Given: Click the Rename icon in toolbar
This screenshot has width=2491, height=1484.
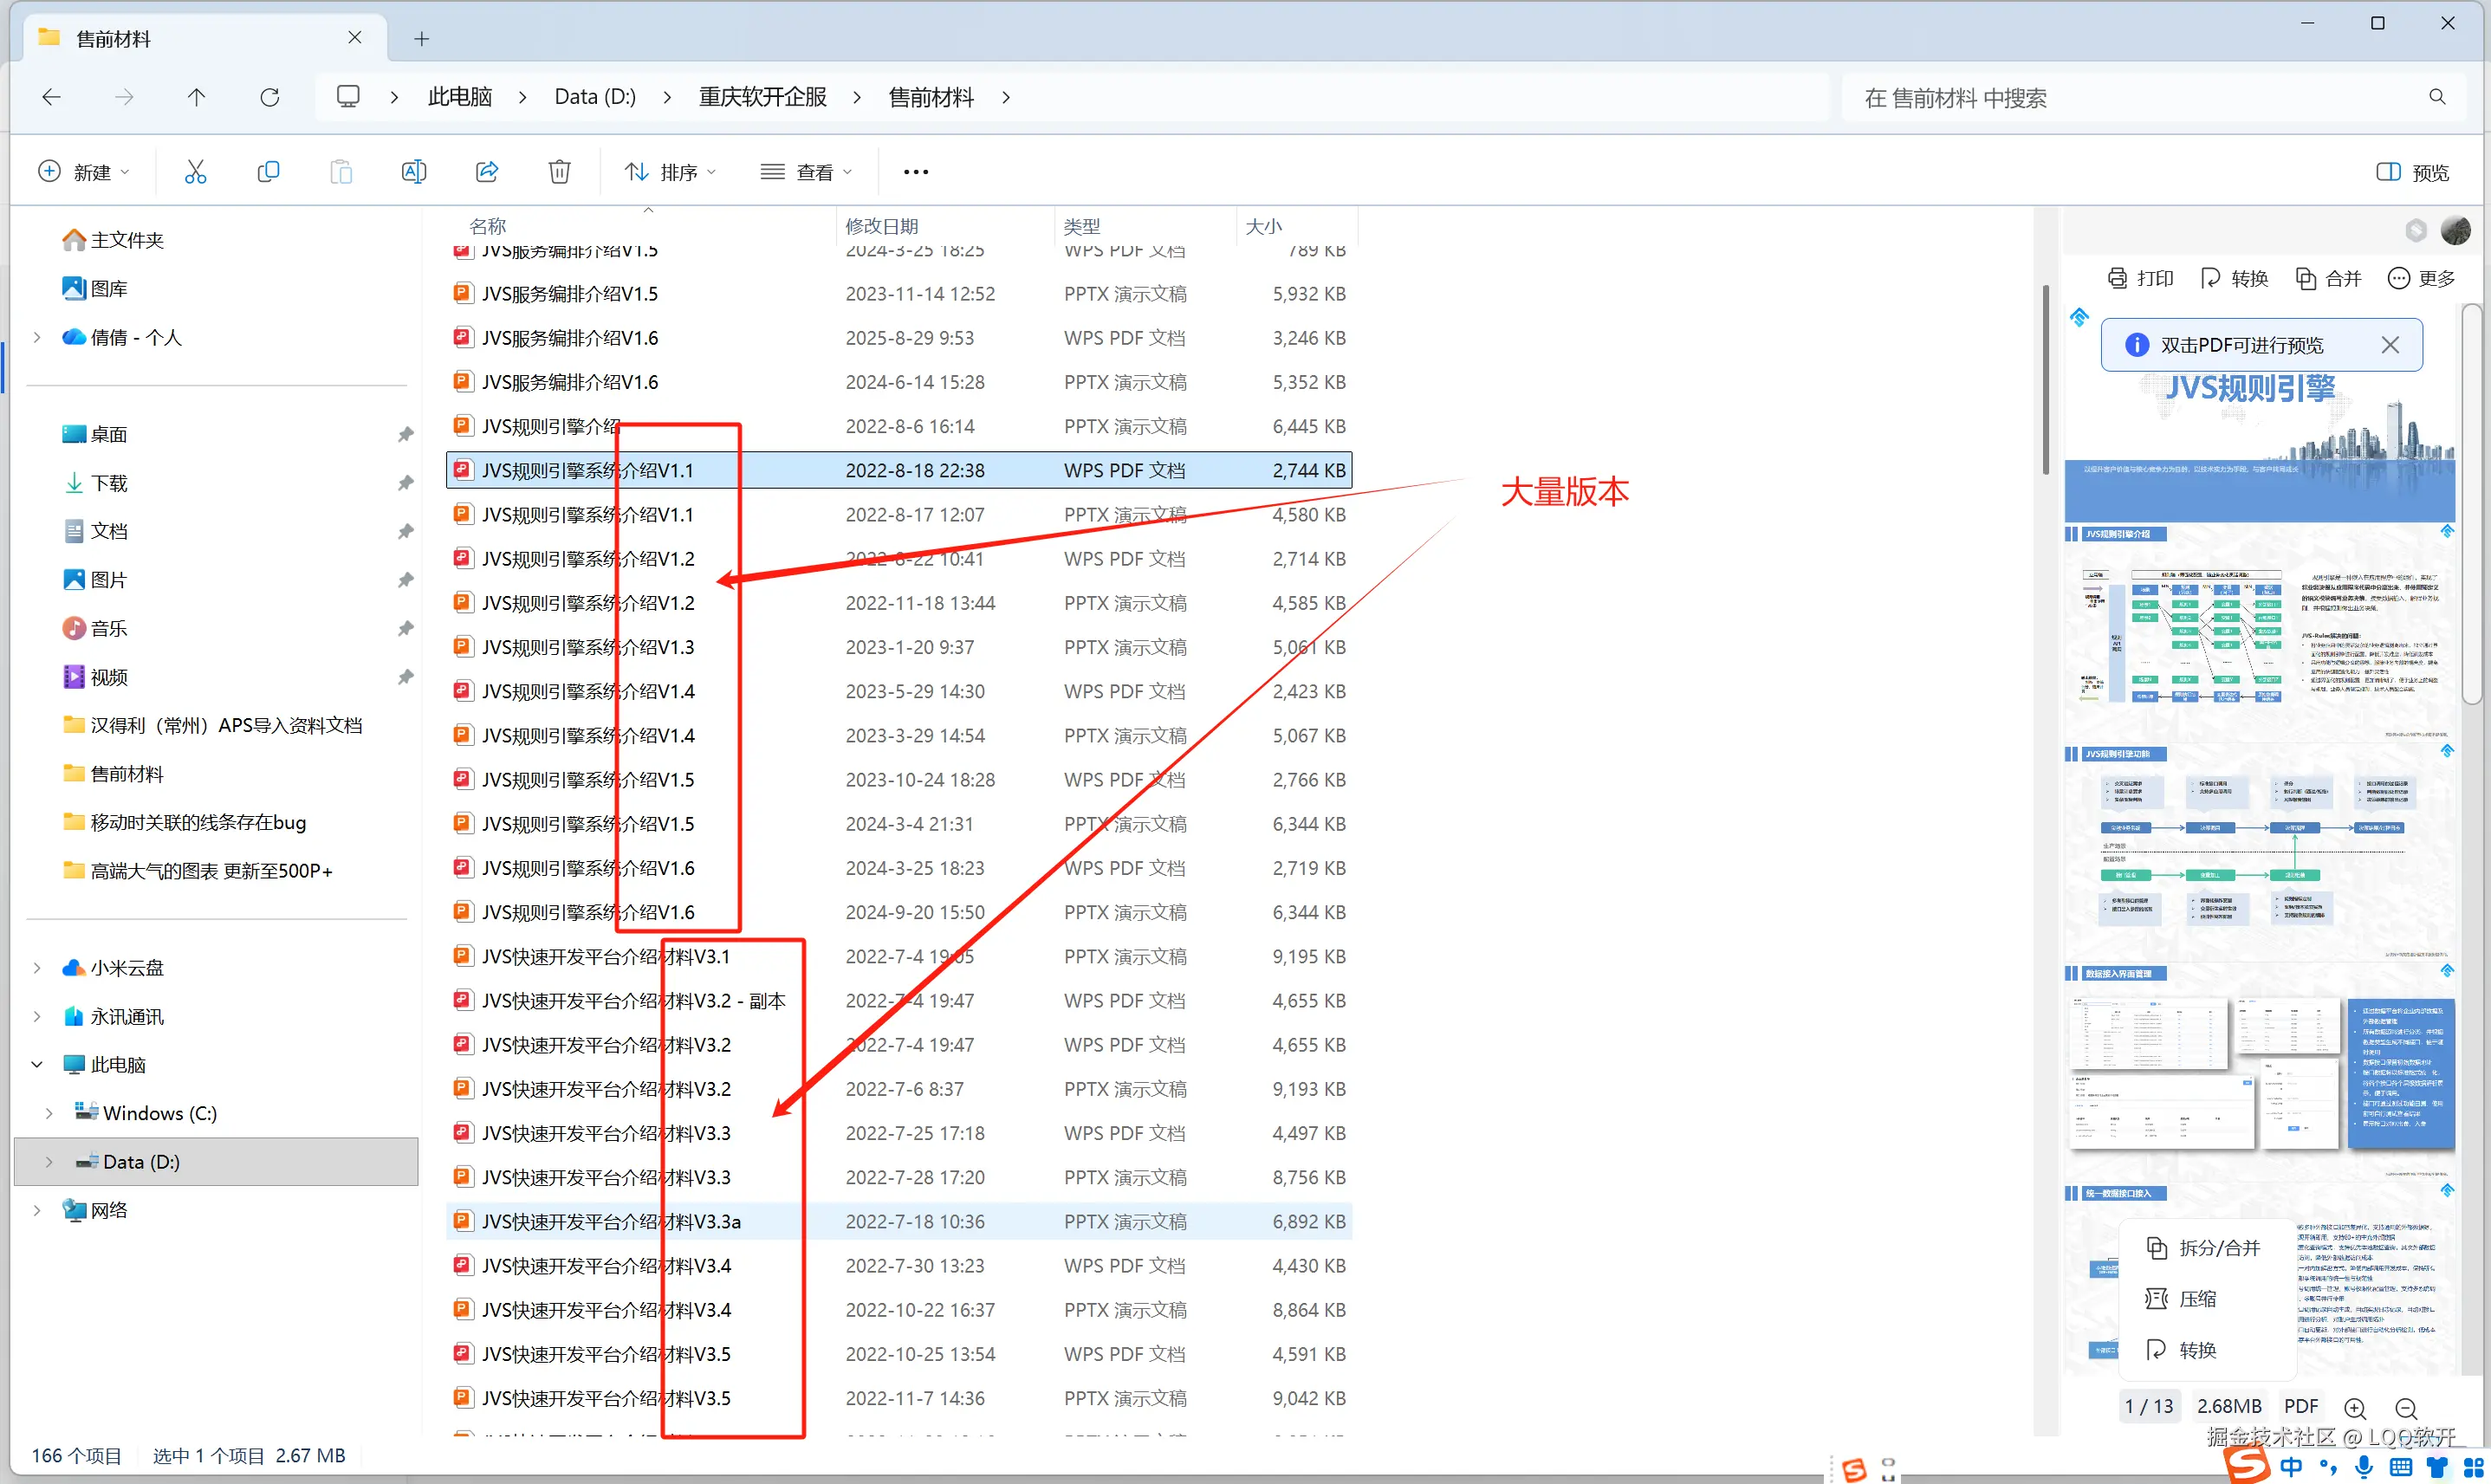Looking at the screenshot, I should click(413, 172).
